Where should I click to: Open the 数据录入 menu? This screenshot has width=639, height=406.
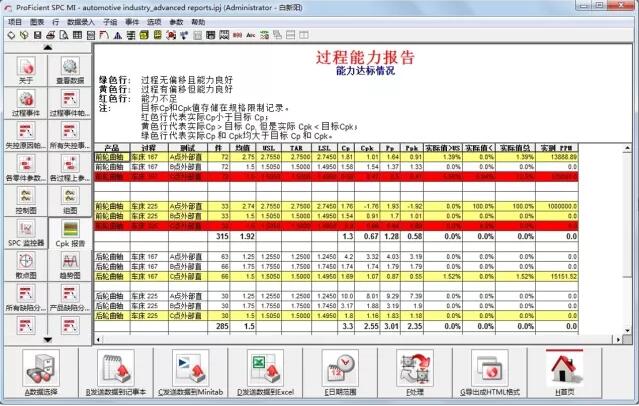(80, 22)
